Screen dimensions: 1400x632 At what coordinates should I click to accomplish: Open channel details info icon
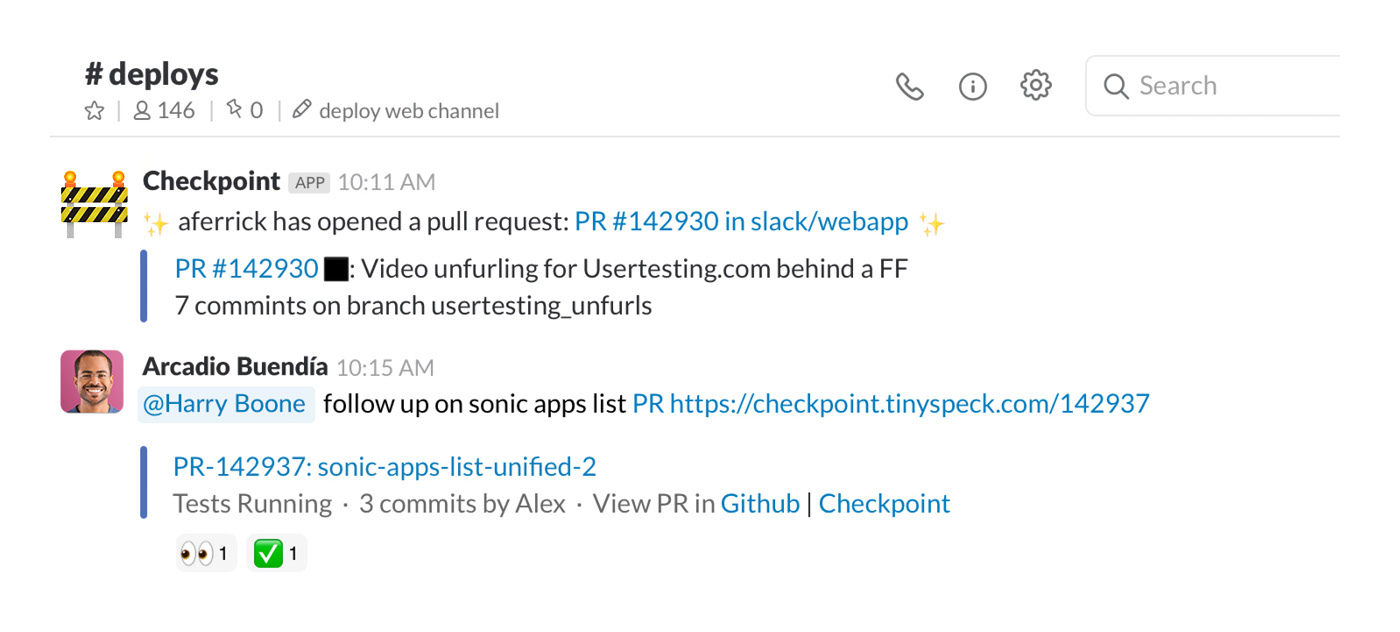click(972, 87)
